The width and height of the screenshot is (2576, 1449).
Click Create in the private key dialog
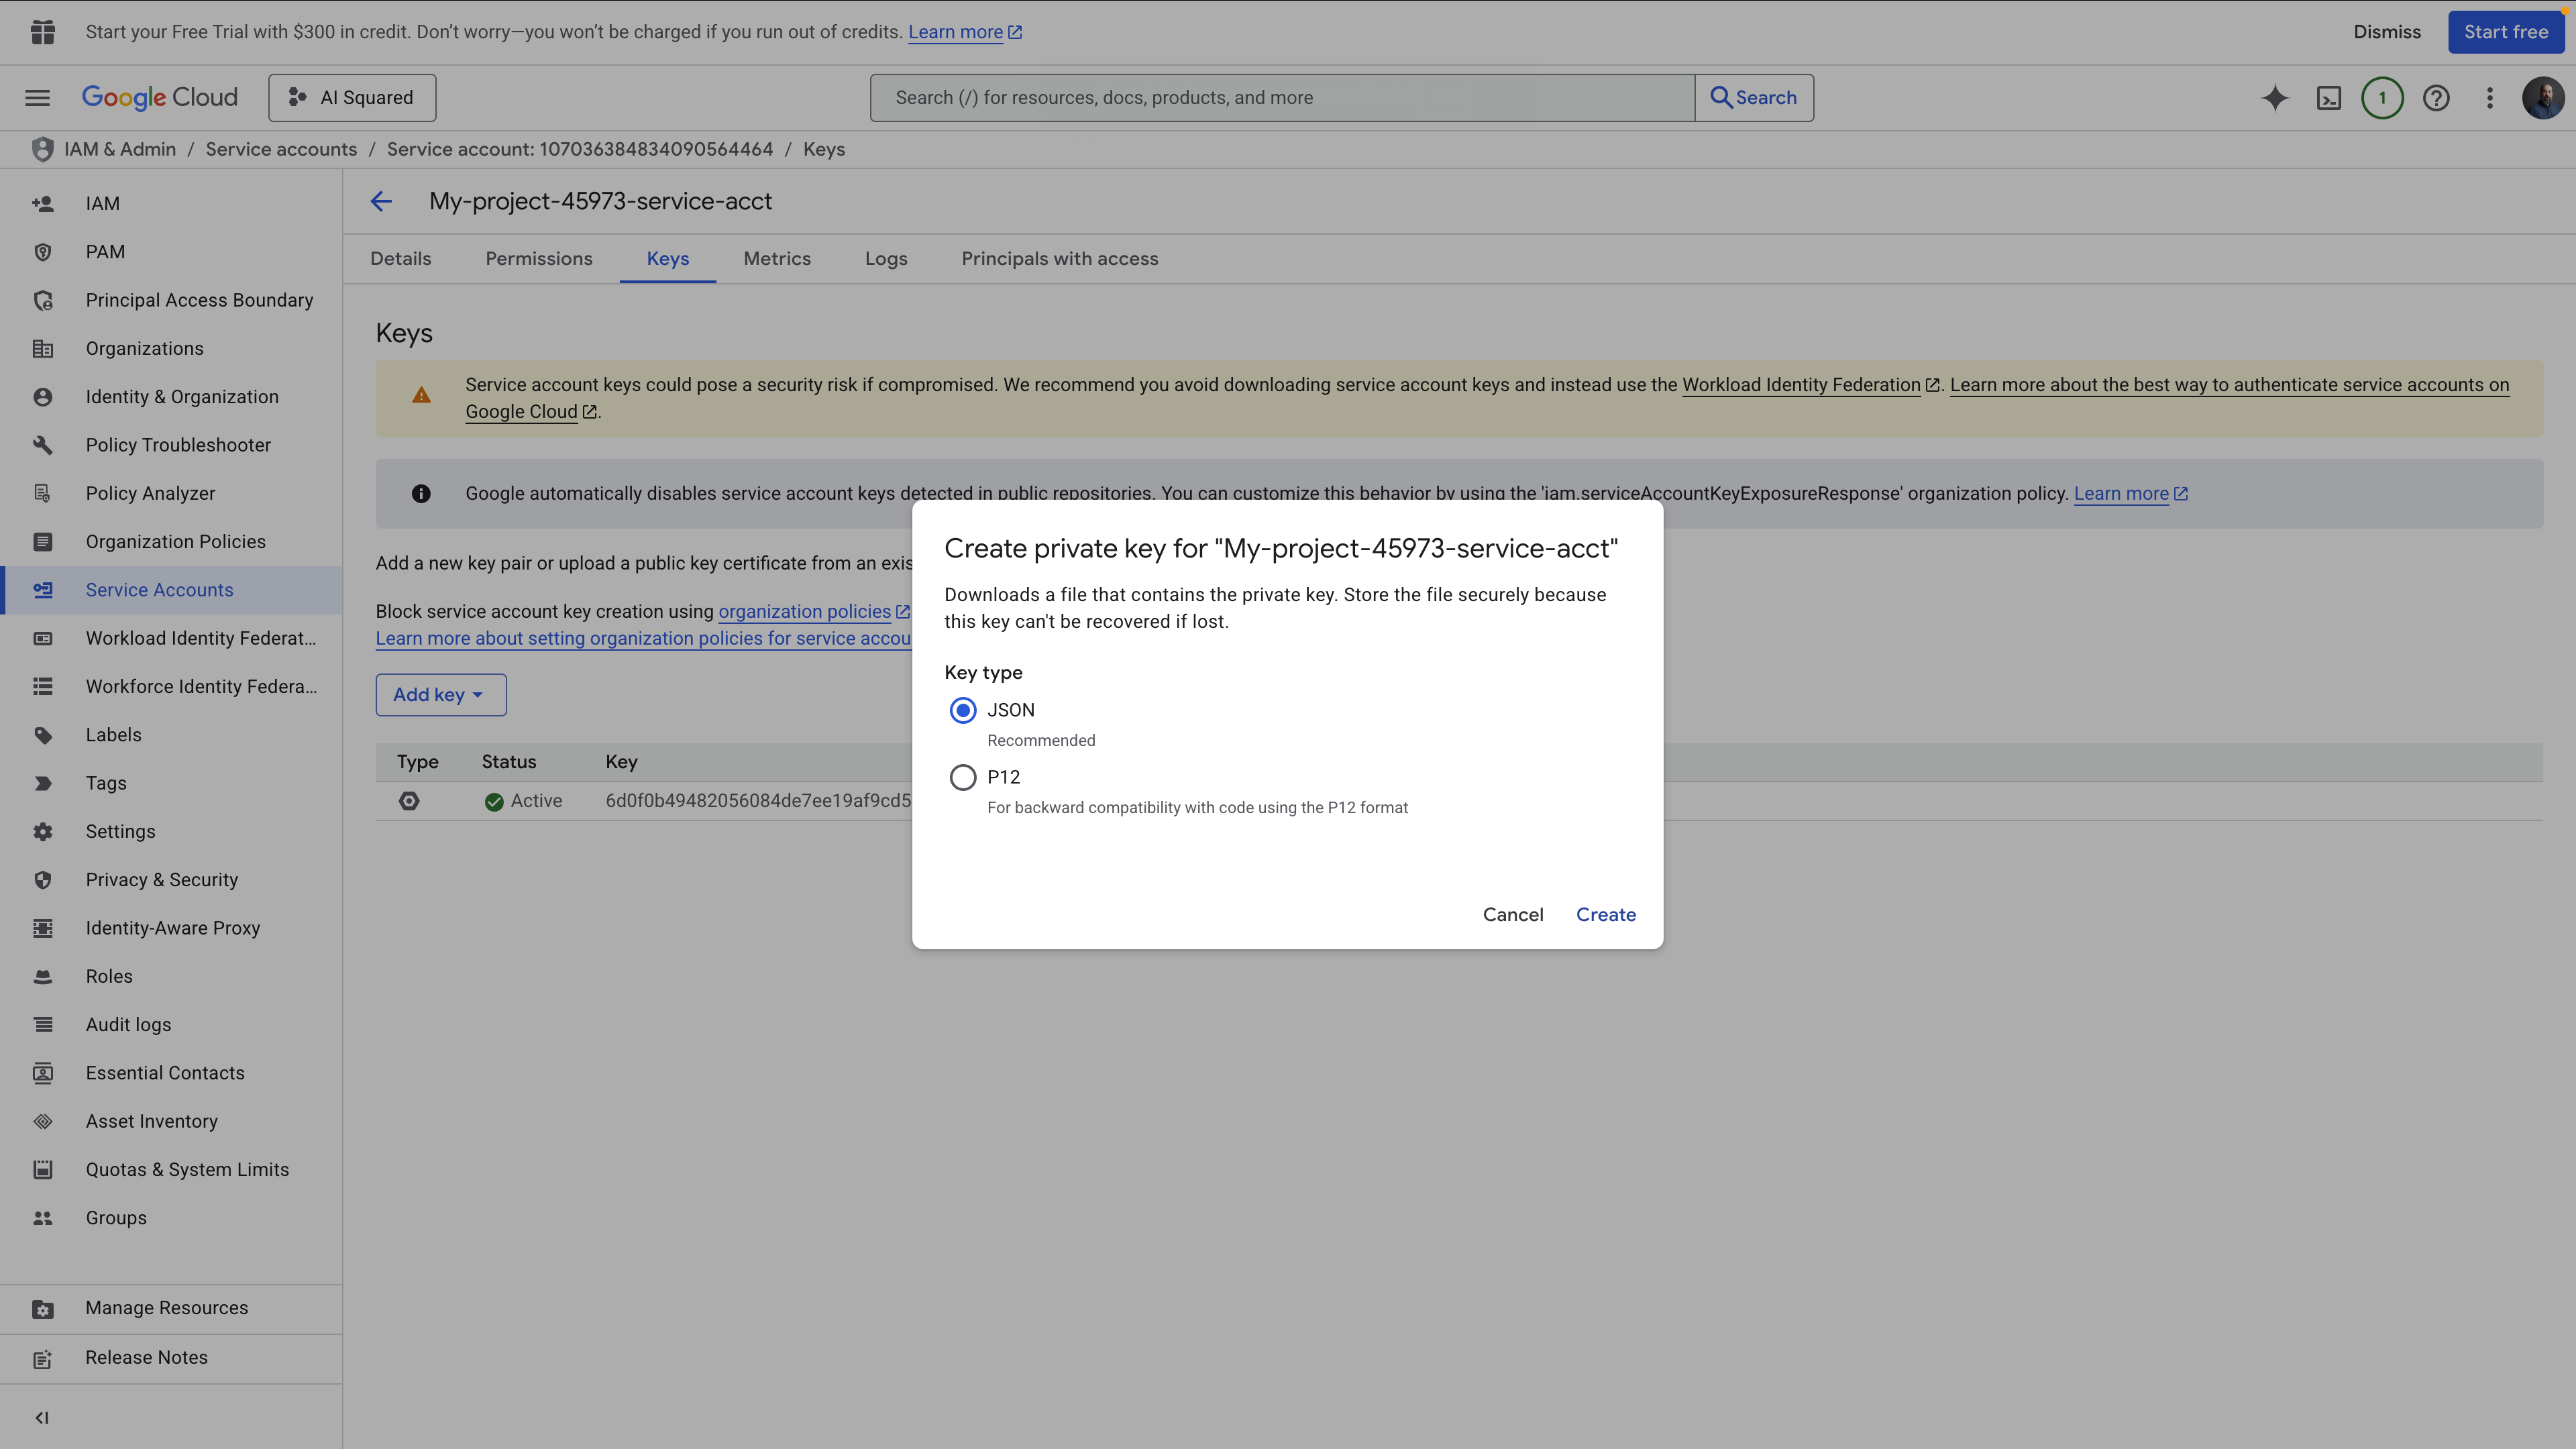coord(1606,914)
